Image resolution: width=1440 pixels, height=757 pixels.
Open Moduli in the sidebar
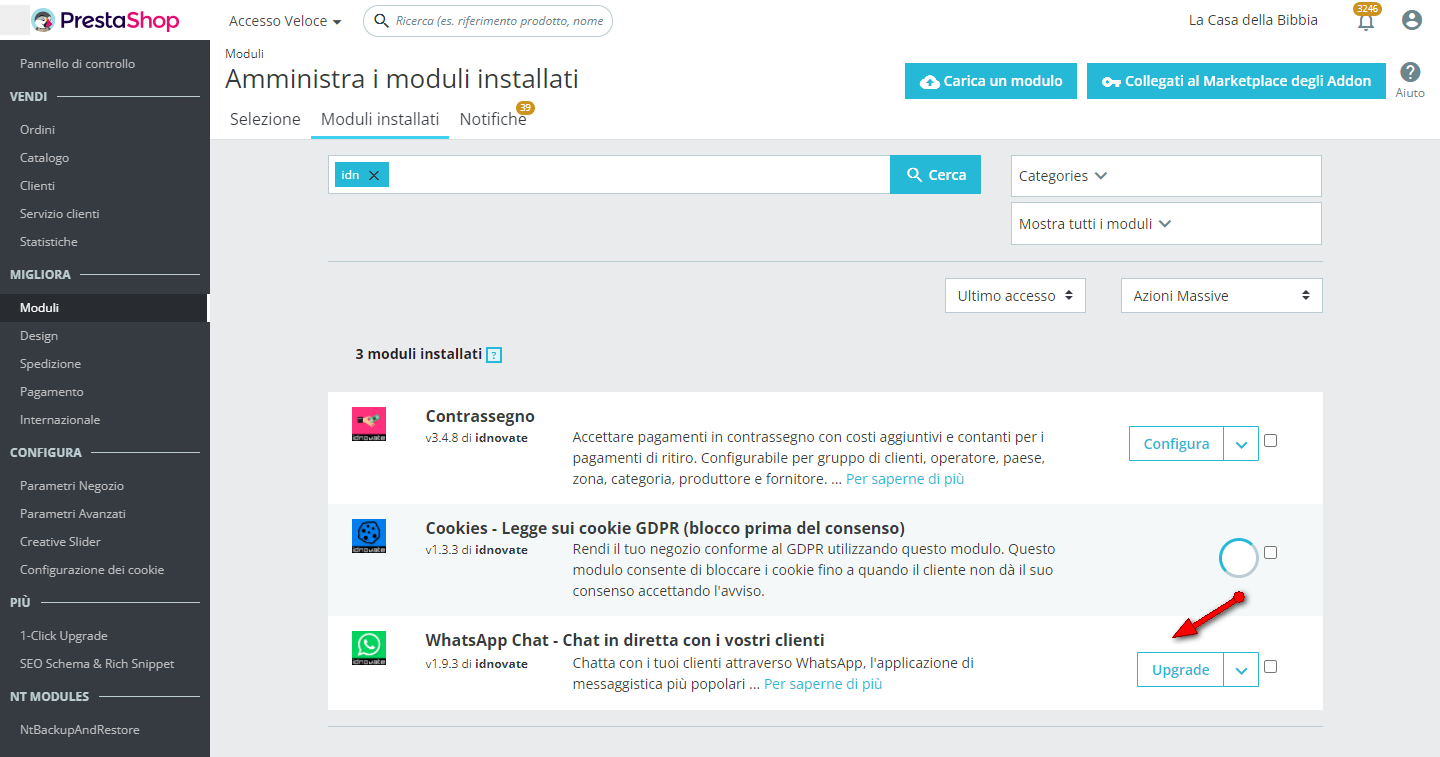pyautogui.click(x=105, y=308)
